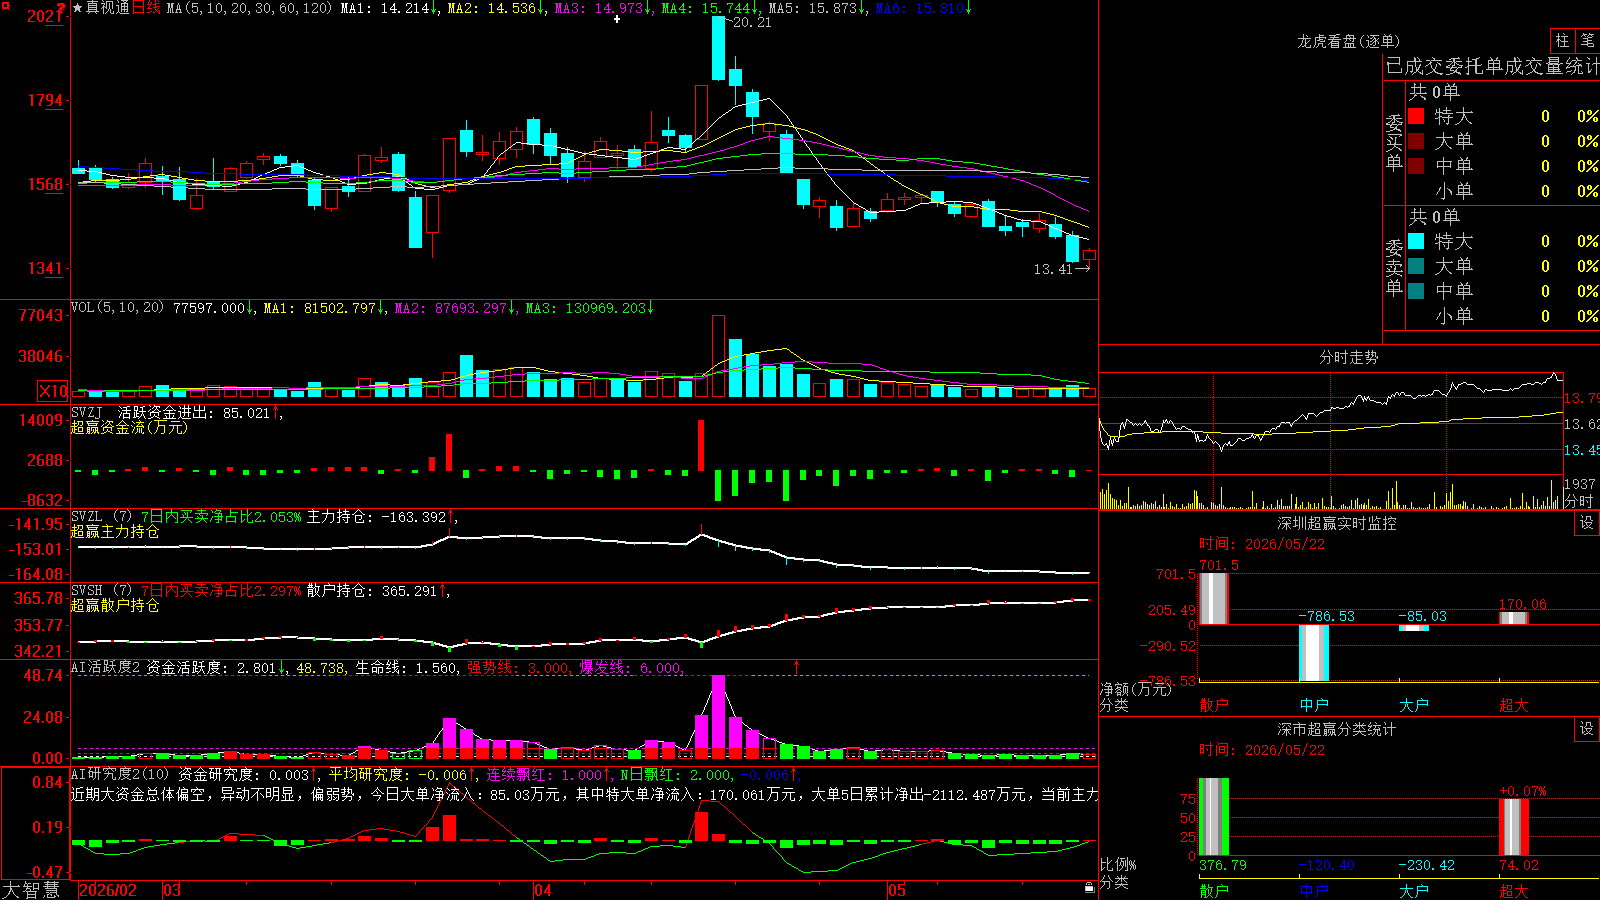Click the MA5: 15.873 value
The image size is (1600, 900).
coord(816,8)
